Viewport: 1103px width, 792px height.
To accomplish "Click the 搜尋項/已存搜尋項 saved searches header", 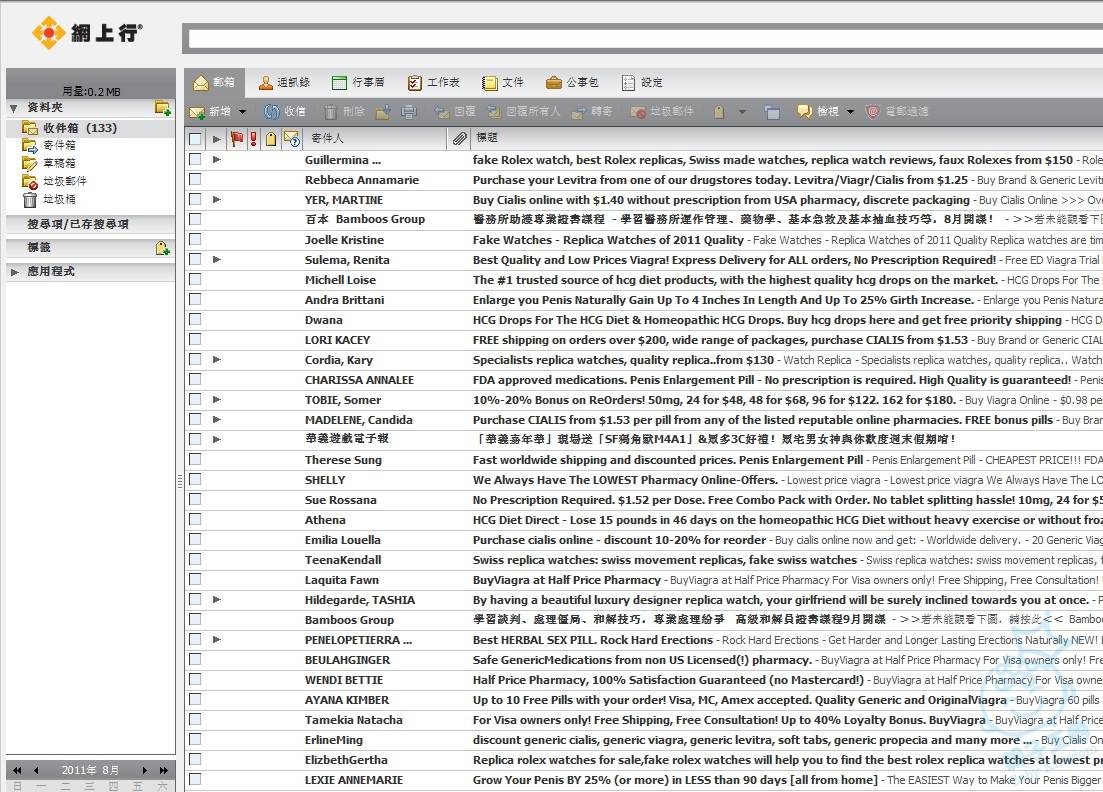I will pyautogui.click(x=78, y=224).
